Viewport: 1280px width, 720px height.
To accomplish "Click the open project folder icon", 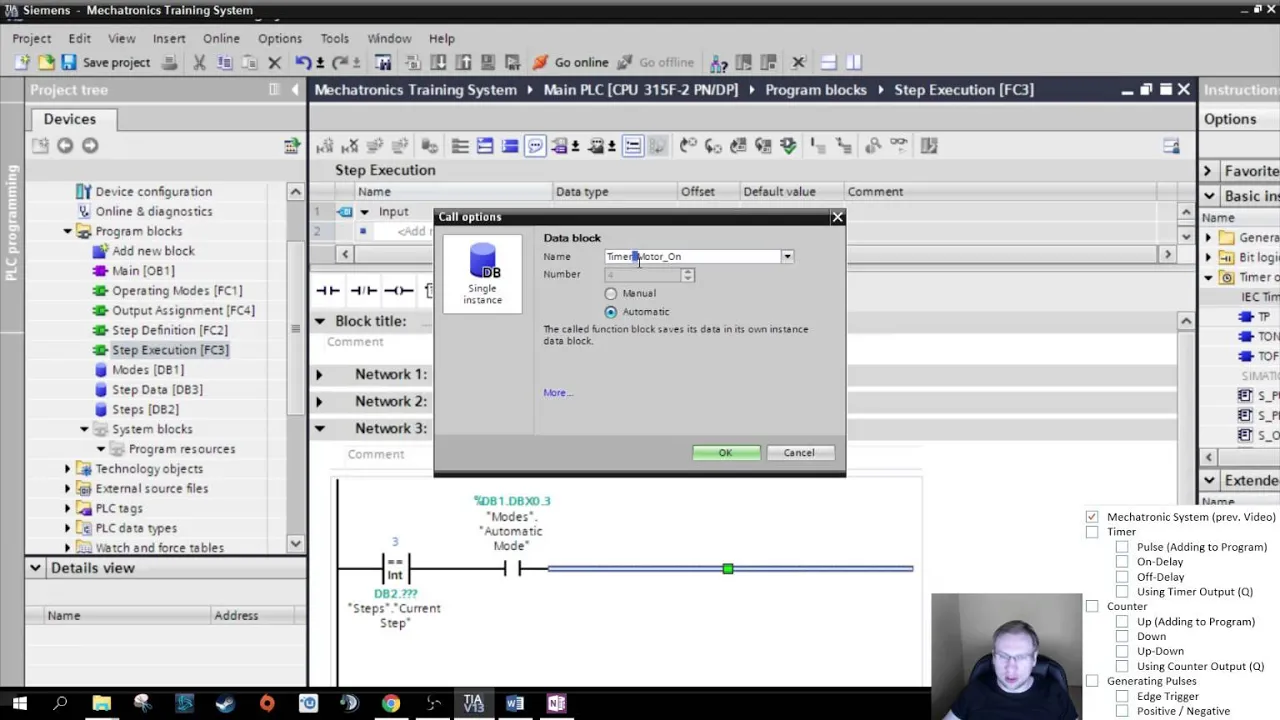I will (46, 62).
